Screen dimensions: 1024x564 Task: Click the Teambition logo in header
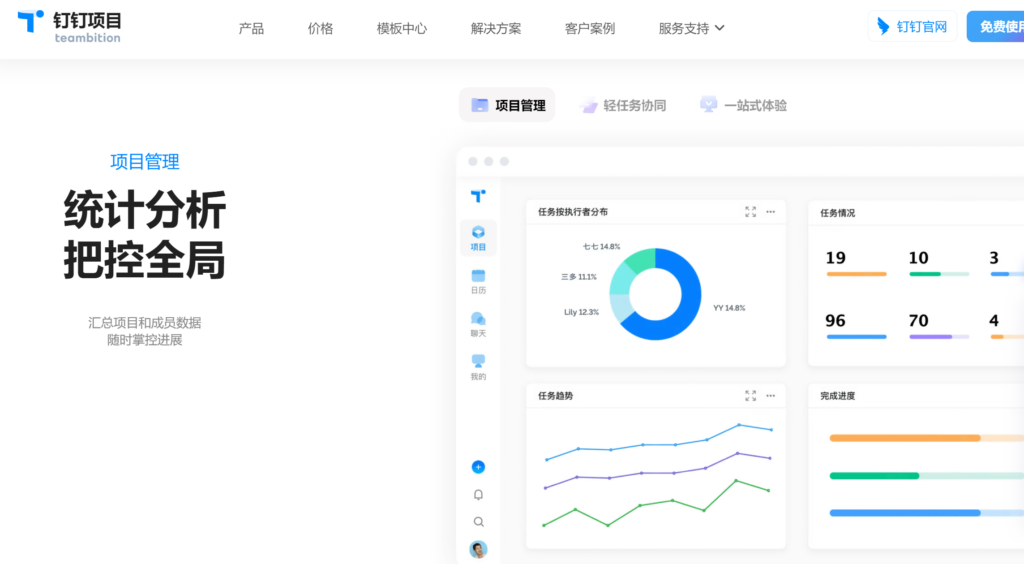(x=69, y=27)
